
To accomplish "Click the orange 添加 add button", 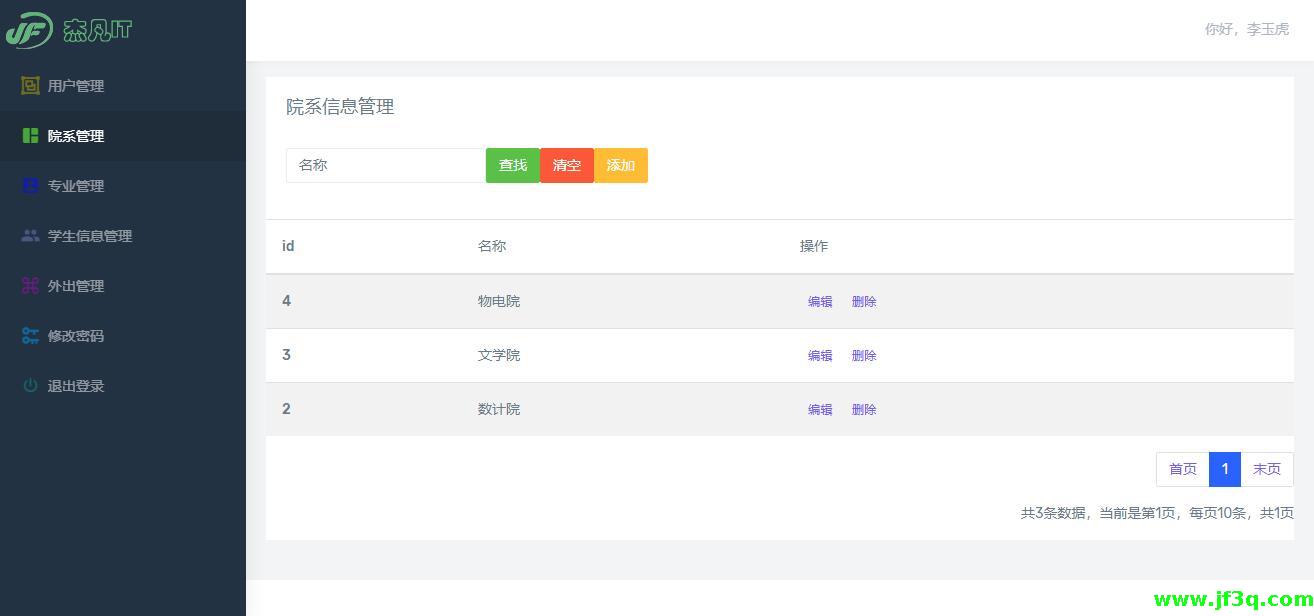I will coord(620,165).
